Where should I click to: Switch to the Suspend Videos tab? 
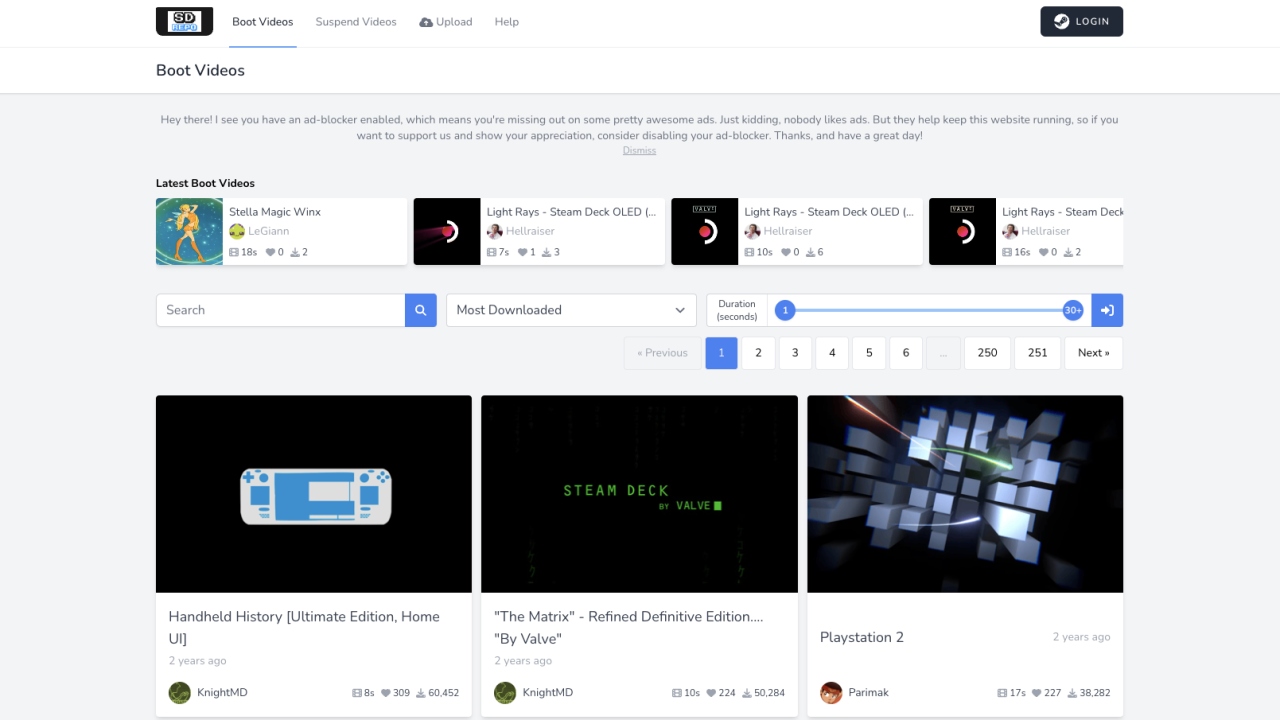point(356,22)
